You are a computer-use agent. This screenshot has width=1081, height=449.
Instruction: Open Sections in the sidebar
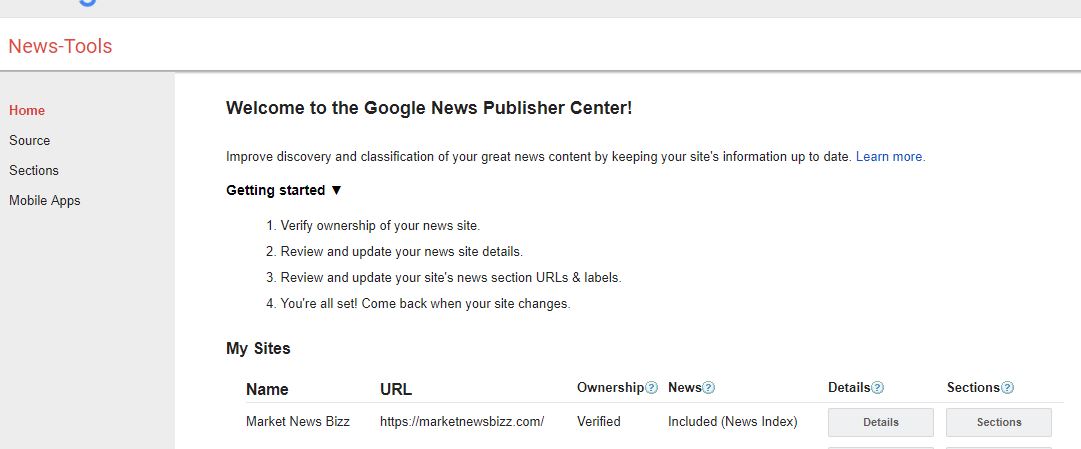coord(34,170)
